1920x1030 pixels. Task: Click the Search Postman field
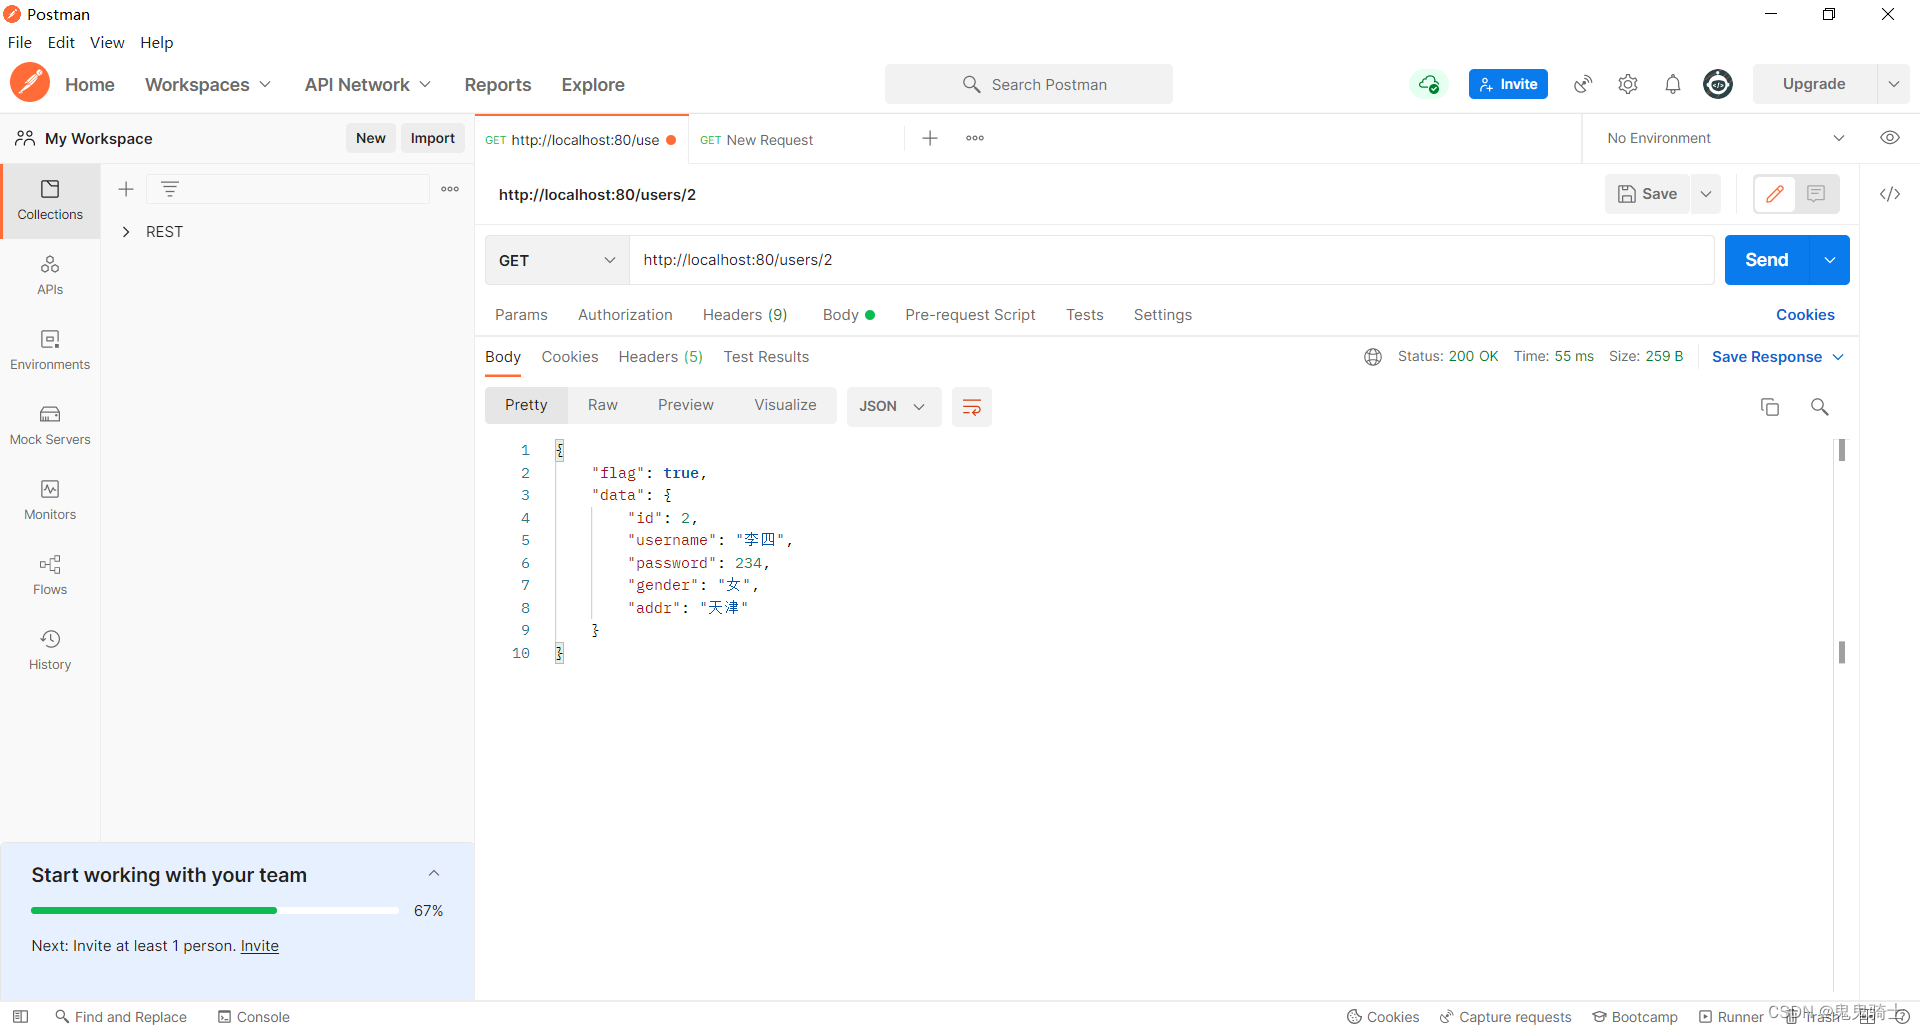coord(1029,84)
